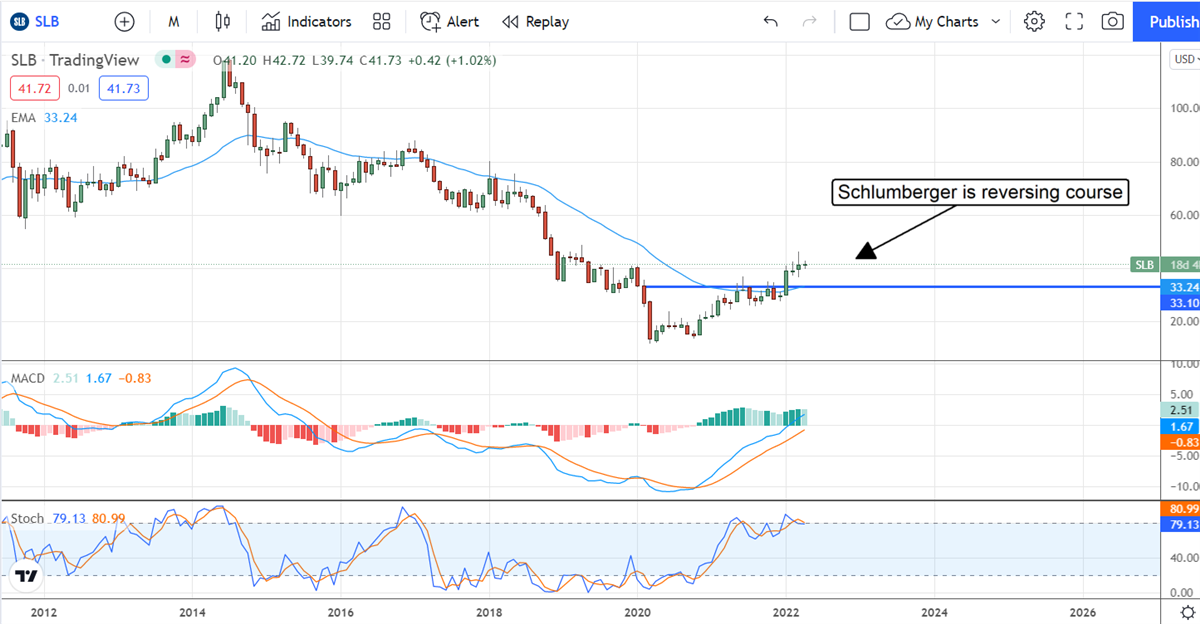The image size is (1200, 624).
Task: Click the Publish button
Action: coord(1168,21)
